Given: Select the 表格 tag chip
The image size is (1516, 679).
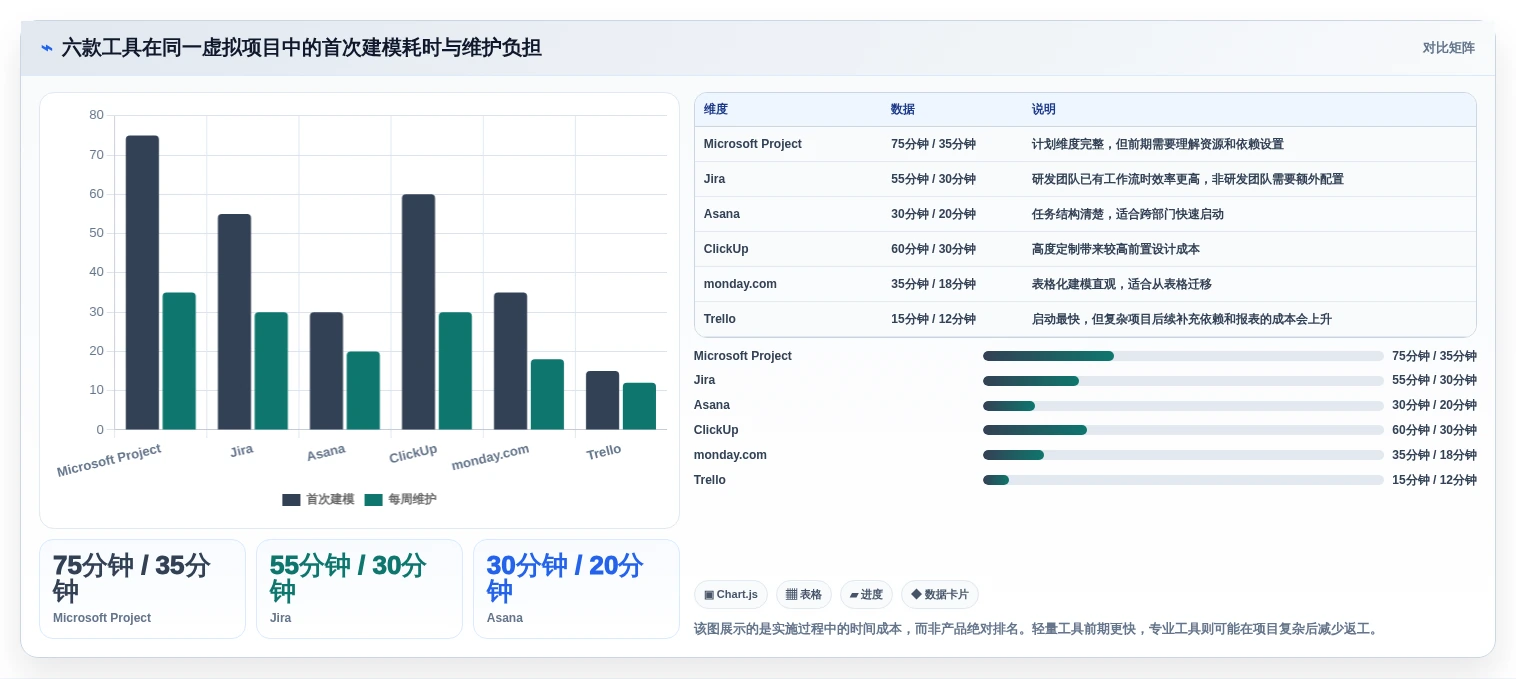Looking at the screenshot, I should pyautogui.click(x=804, y=595).
